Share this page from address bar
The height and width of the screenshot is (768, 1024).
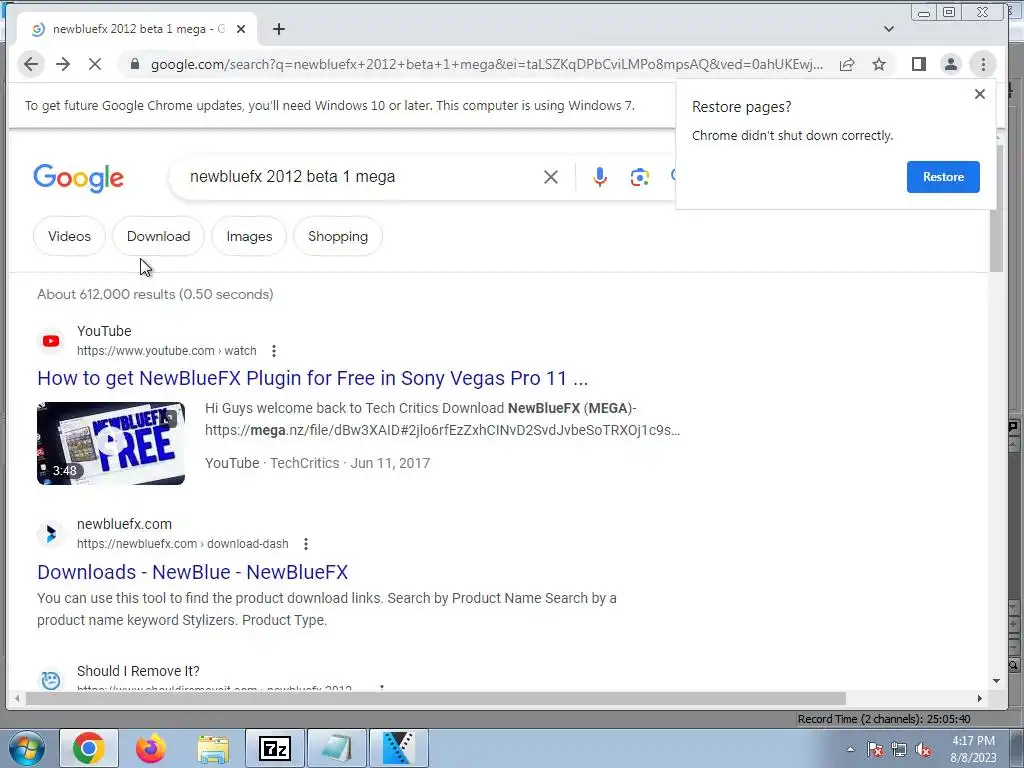[847, 64]
